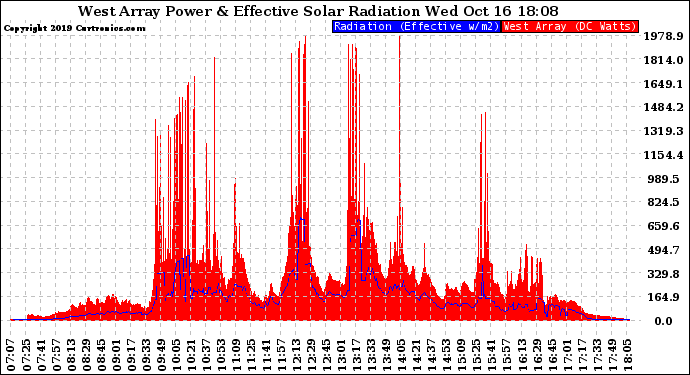690x375 pixels.
Task: Click the 16:45 time axis label
Action: point(551,355)
